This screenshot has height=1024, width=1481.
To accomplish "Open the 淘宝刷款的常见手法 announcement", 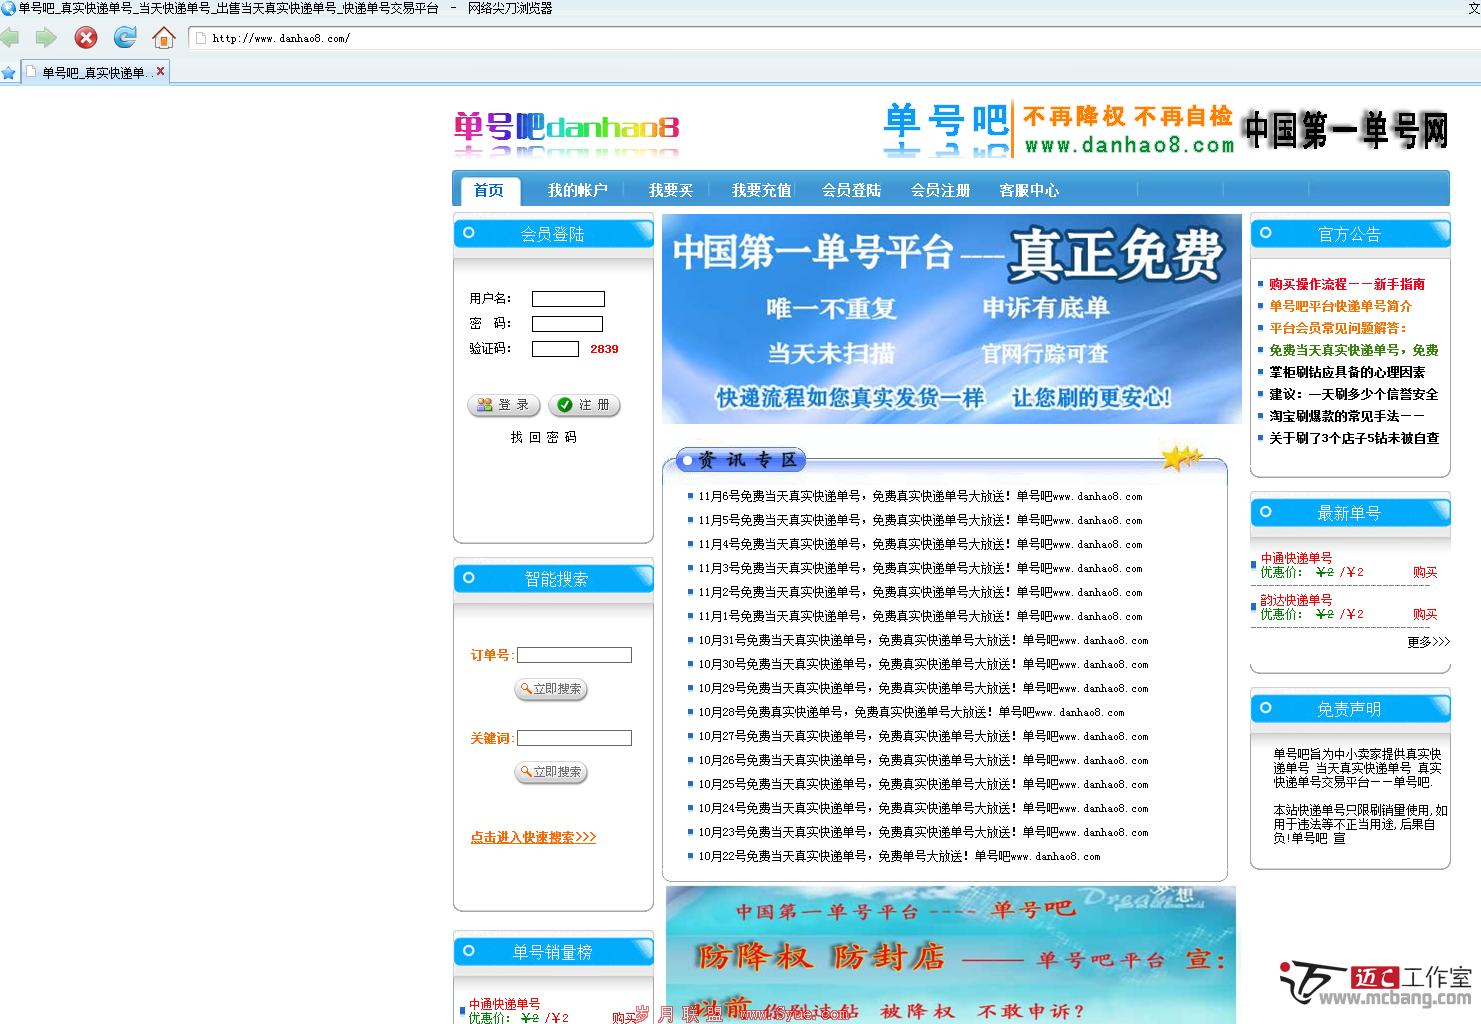I will coord(1346,416).
